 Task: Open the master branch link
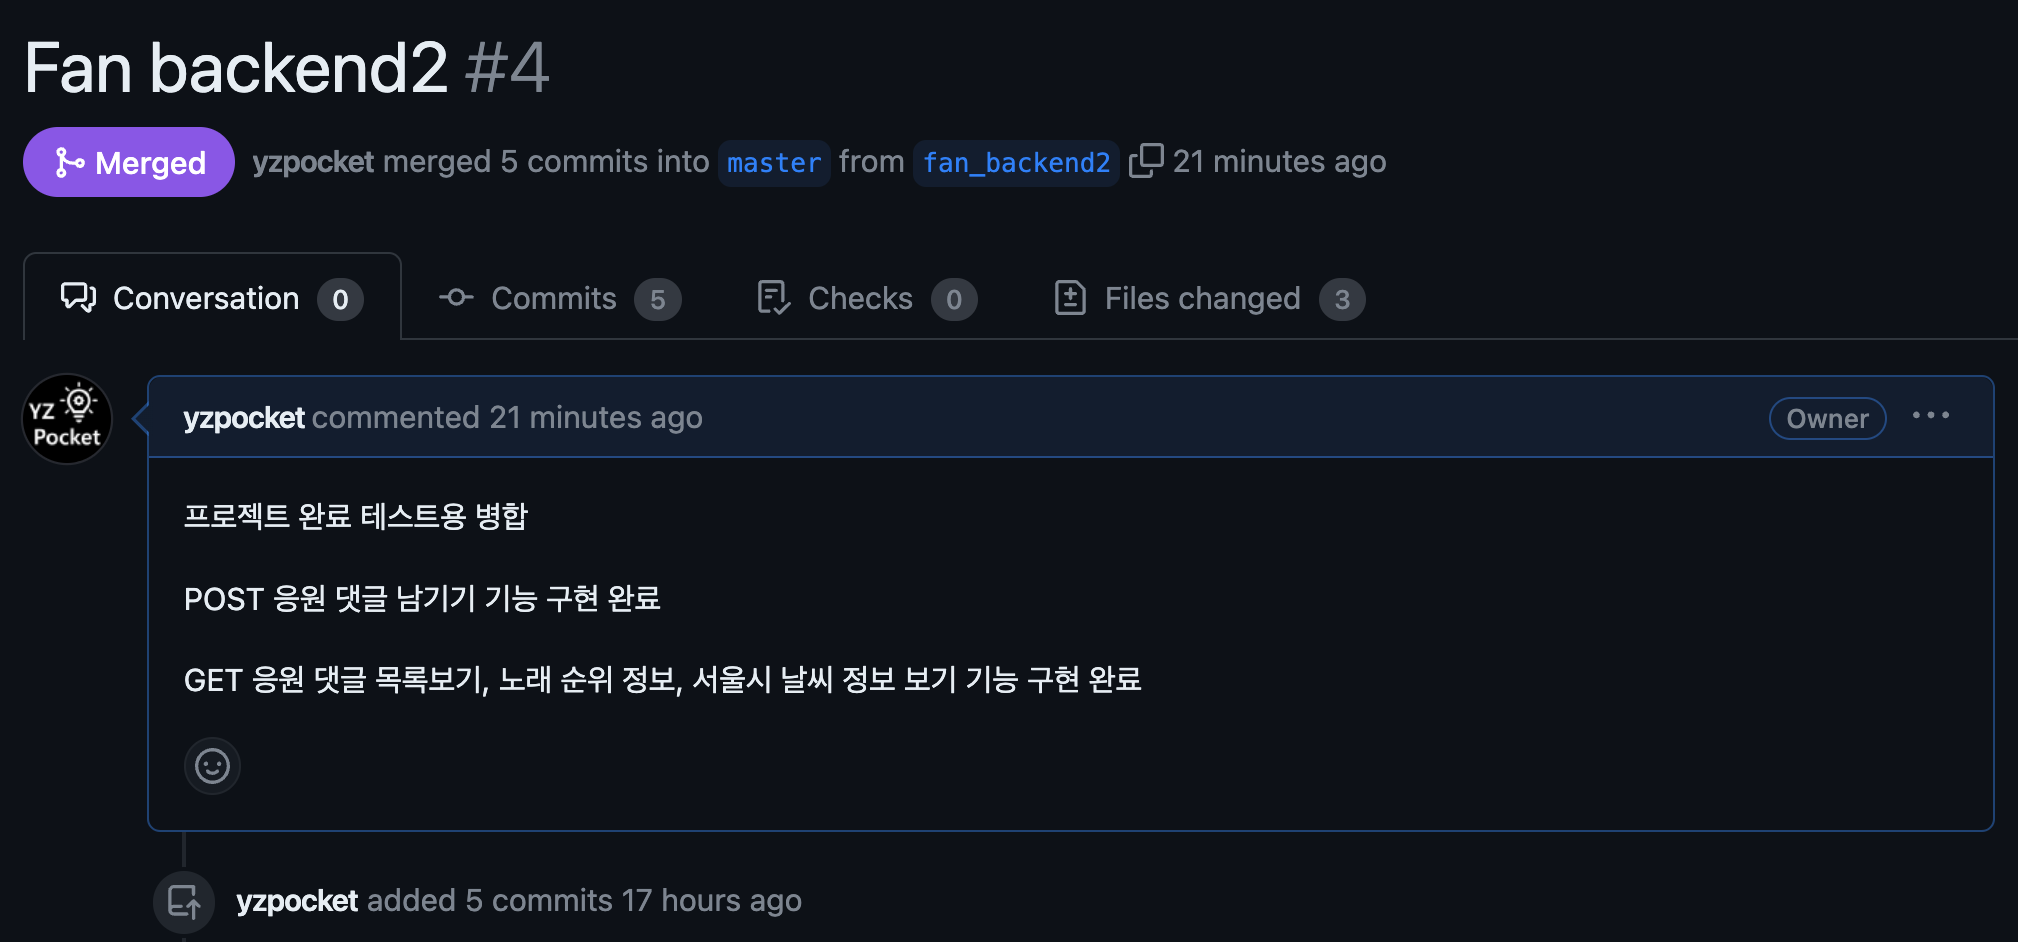point(774,163)
